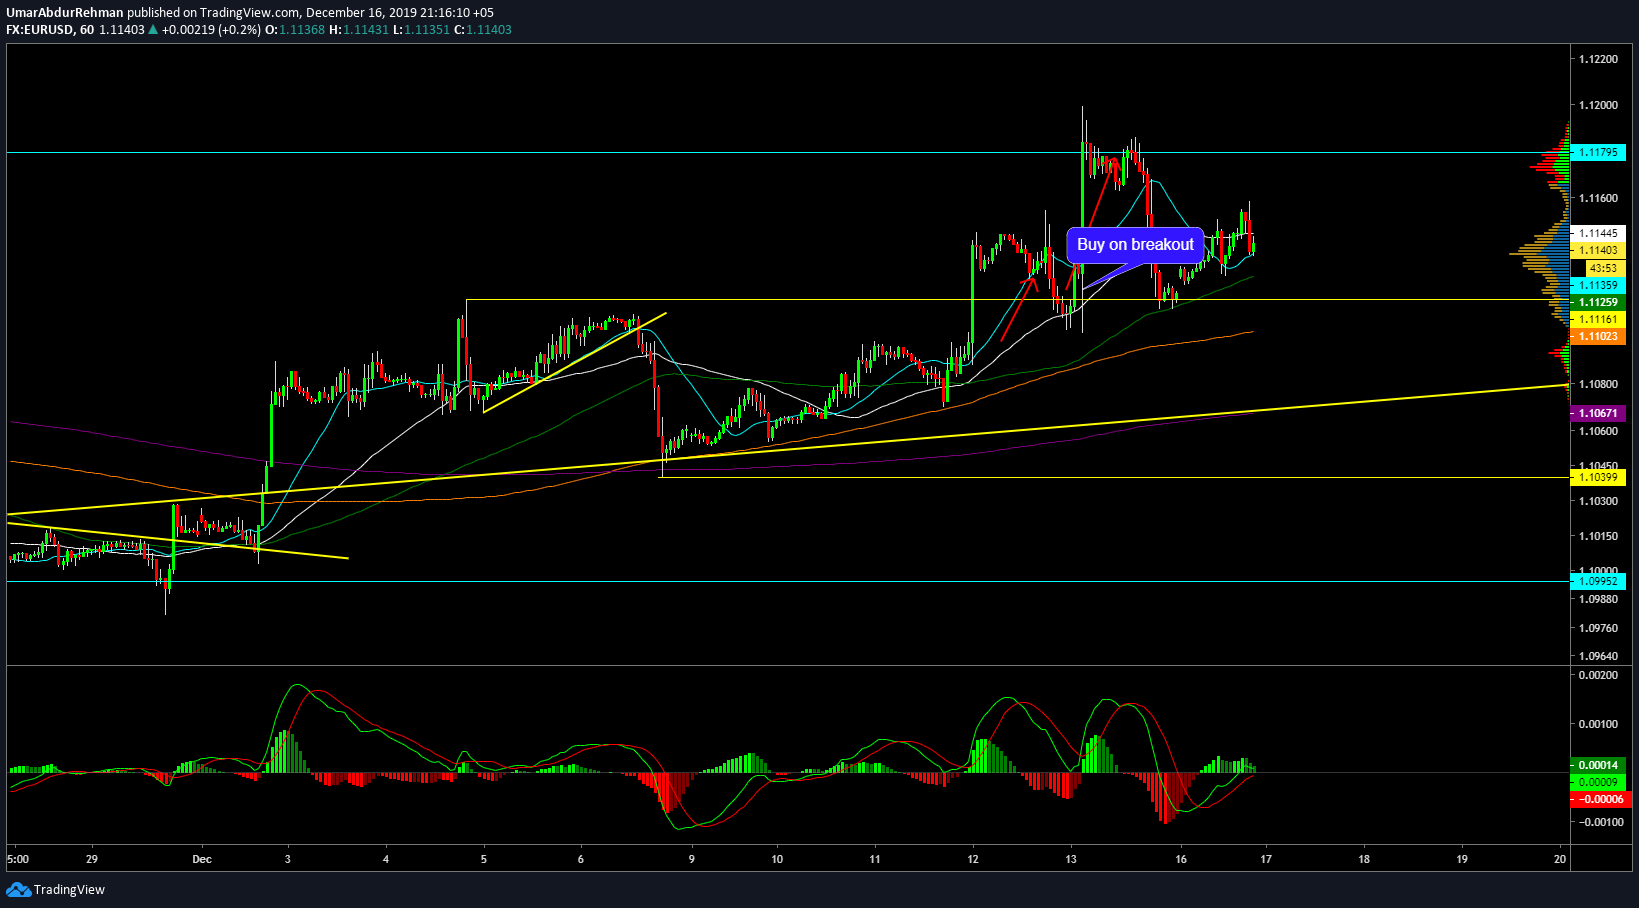Click the L: 1.11351 low value
Viewport: 1639px width, 908px height.
tap(421, 30)
